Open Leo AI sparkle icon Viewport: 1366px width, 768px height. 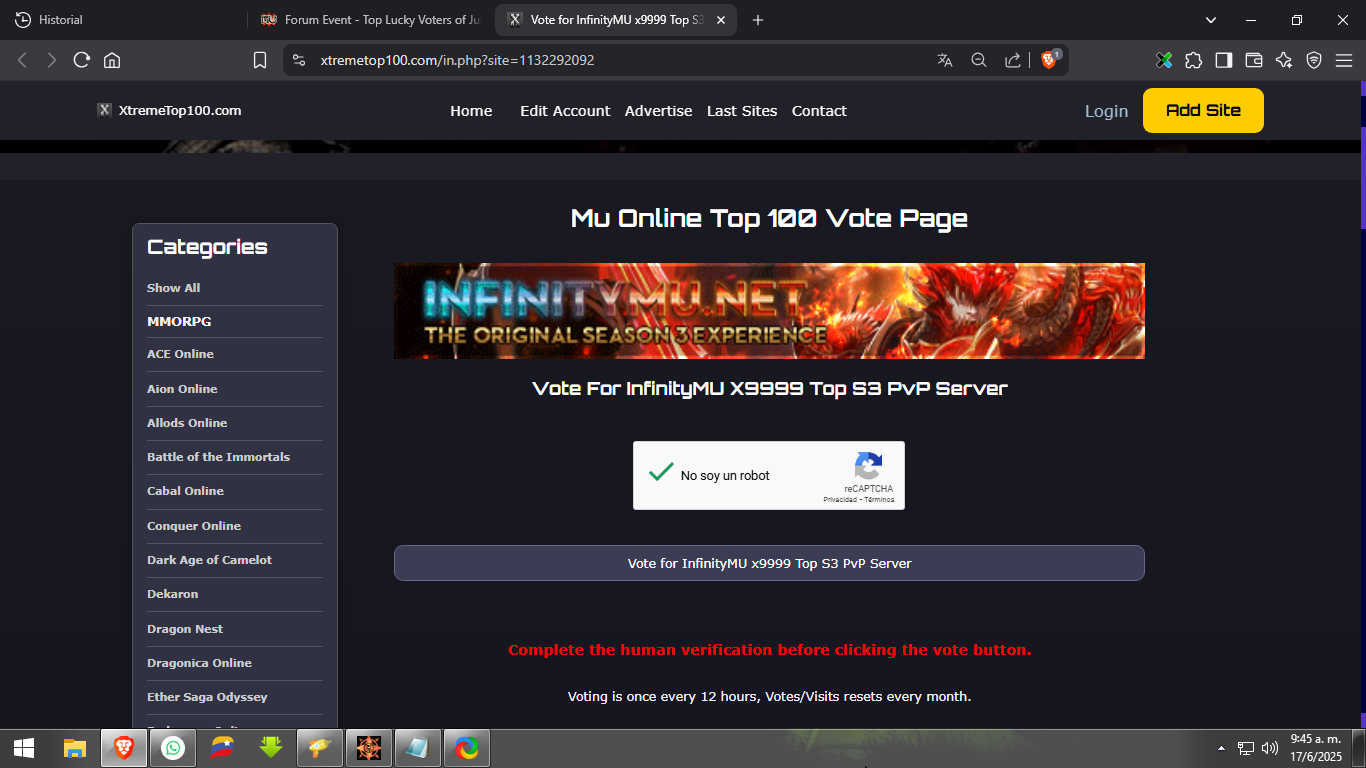click(1284, 60)
